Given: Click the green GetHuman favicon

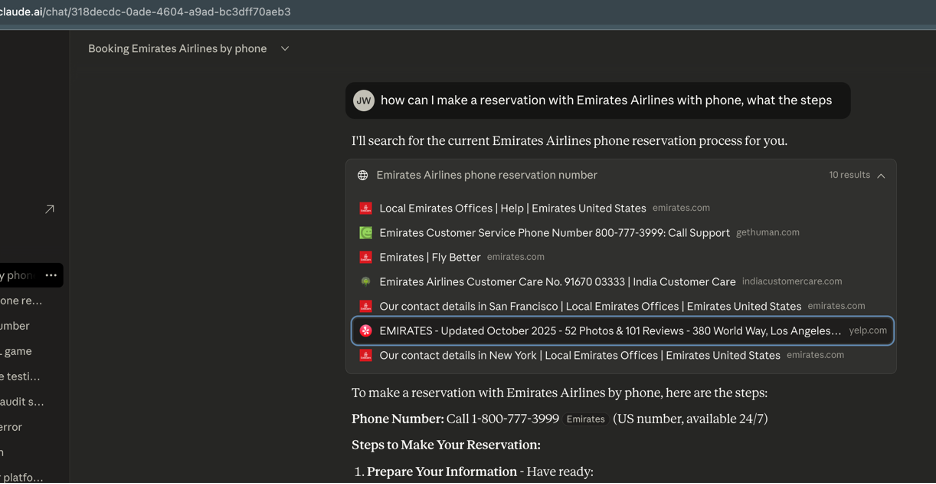Looking at the screenshot, I should coord(365,233).
